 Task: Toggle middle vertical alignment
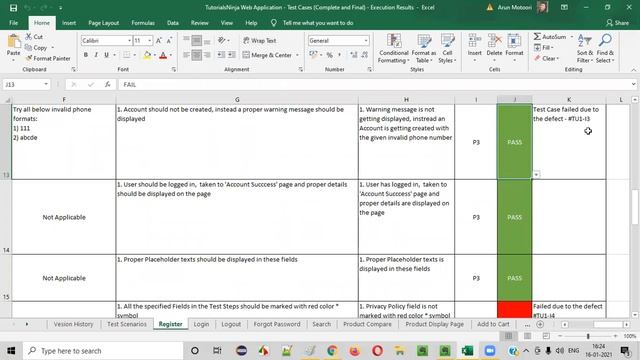point(197,40)
